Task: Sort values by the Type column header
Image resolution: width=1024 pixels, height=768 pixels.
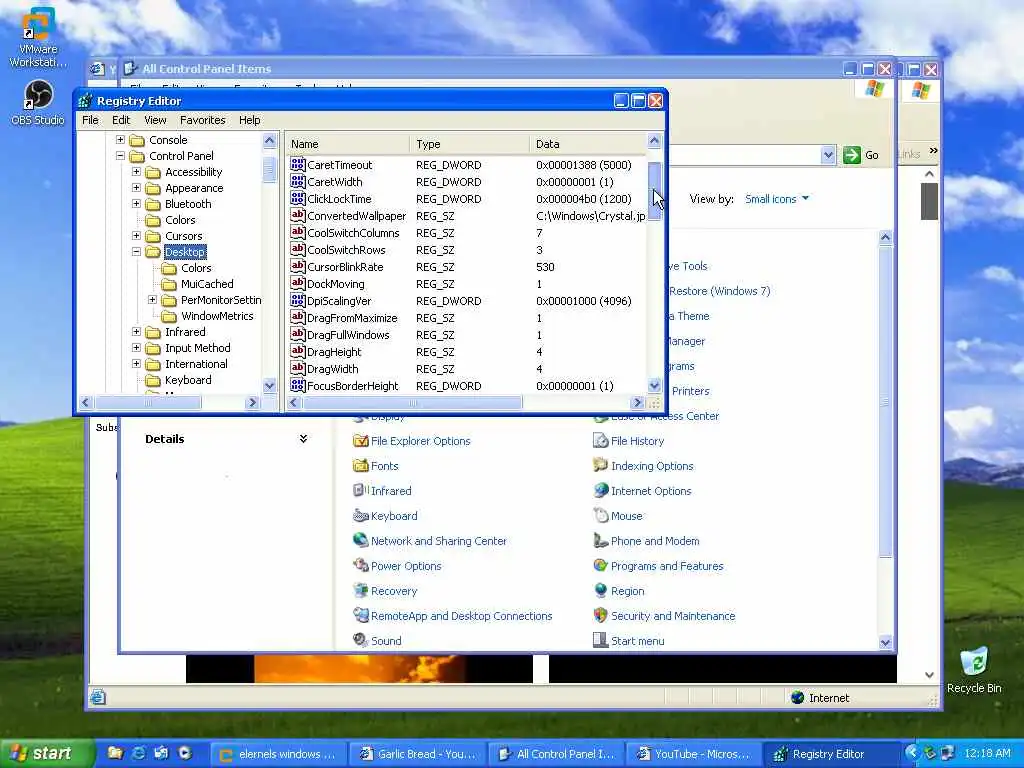Action: pyautogui.click(x=470, y=144)
